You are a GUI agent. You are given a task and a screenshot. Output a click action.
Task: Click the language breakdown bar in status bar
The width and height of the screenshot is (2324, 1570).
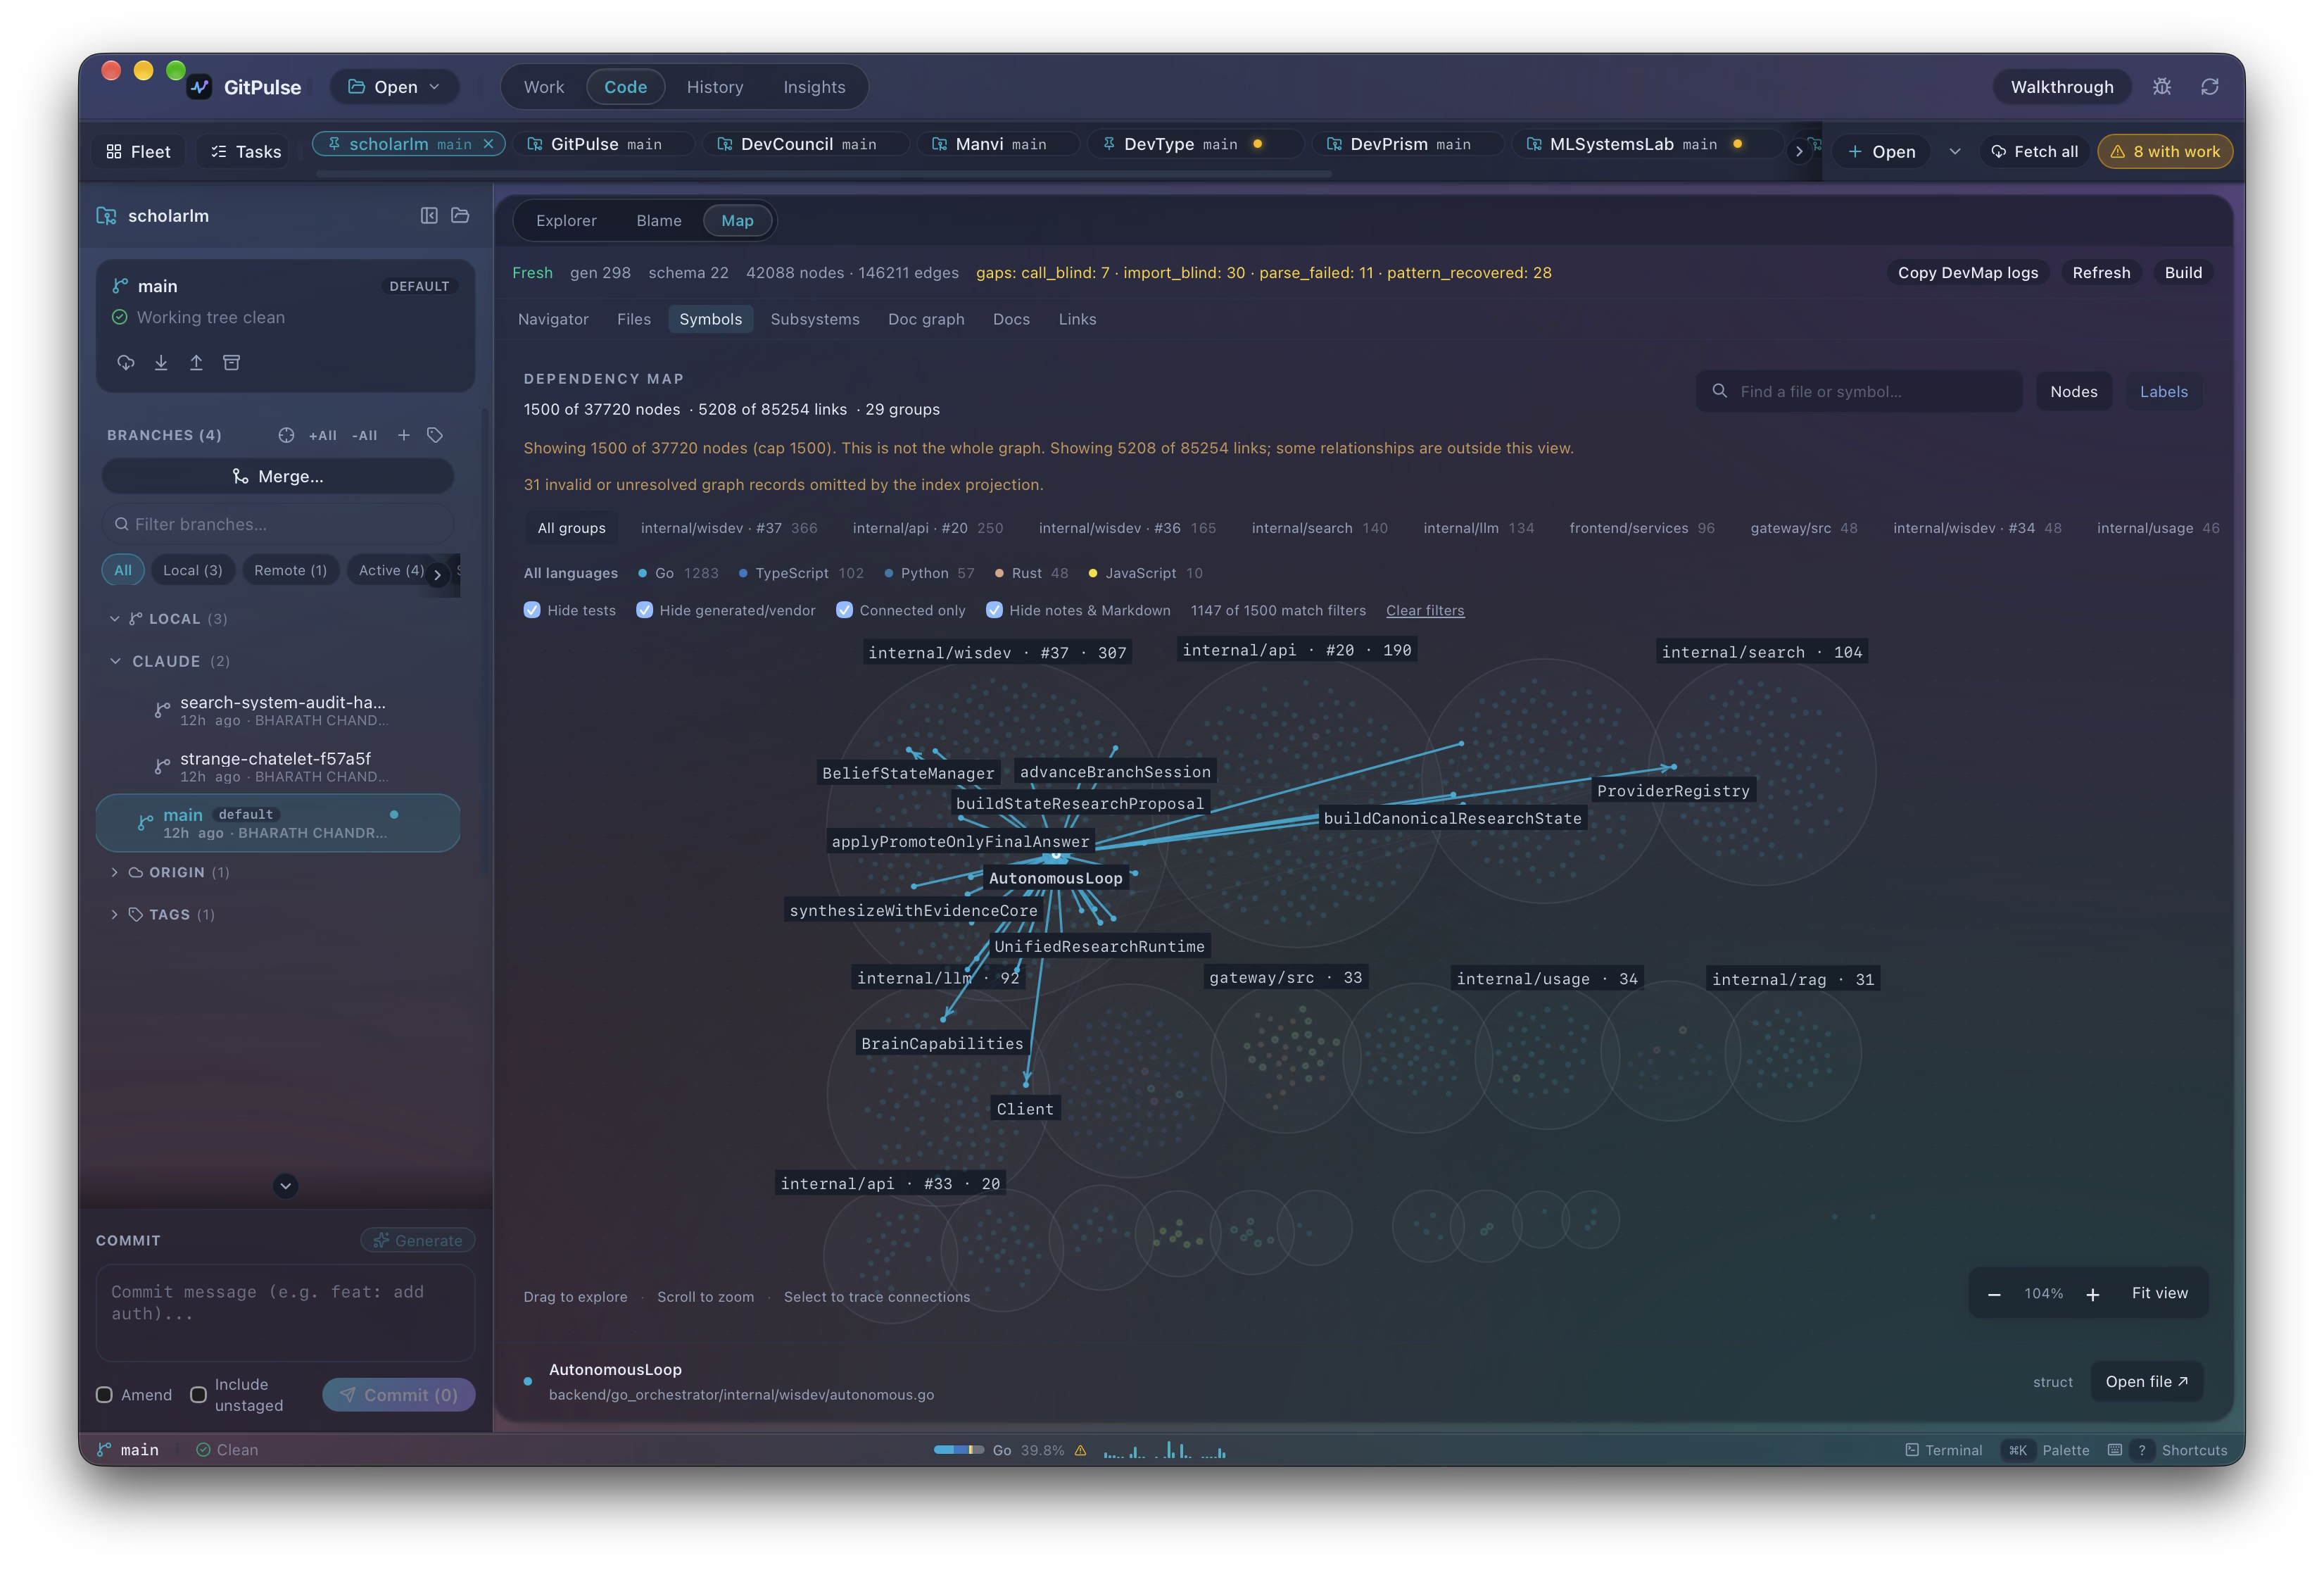coord(958,1450)
